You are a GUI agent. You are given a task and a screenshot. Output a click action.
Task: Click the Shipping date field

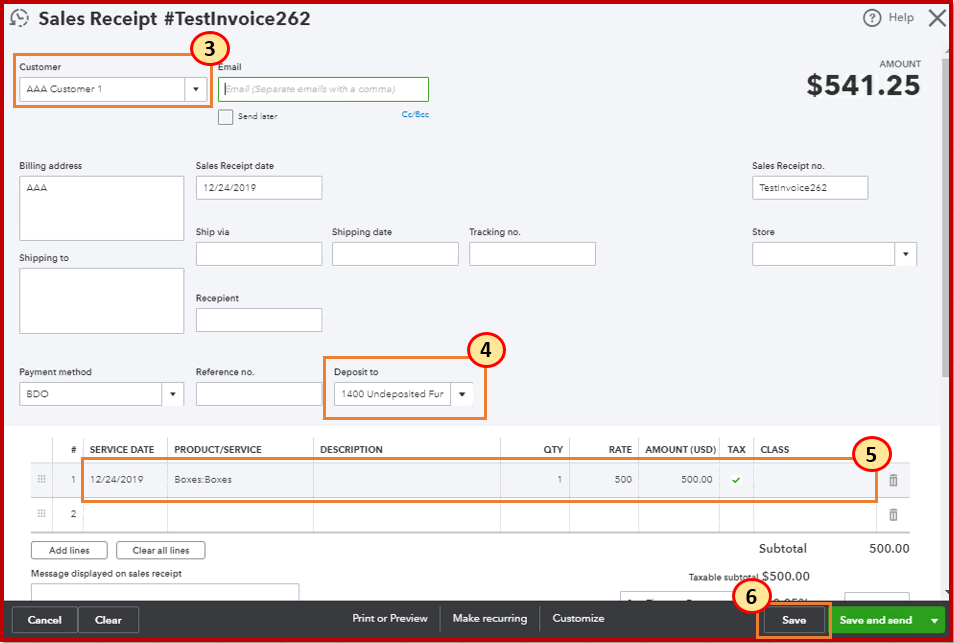click(x=395, y=254)
